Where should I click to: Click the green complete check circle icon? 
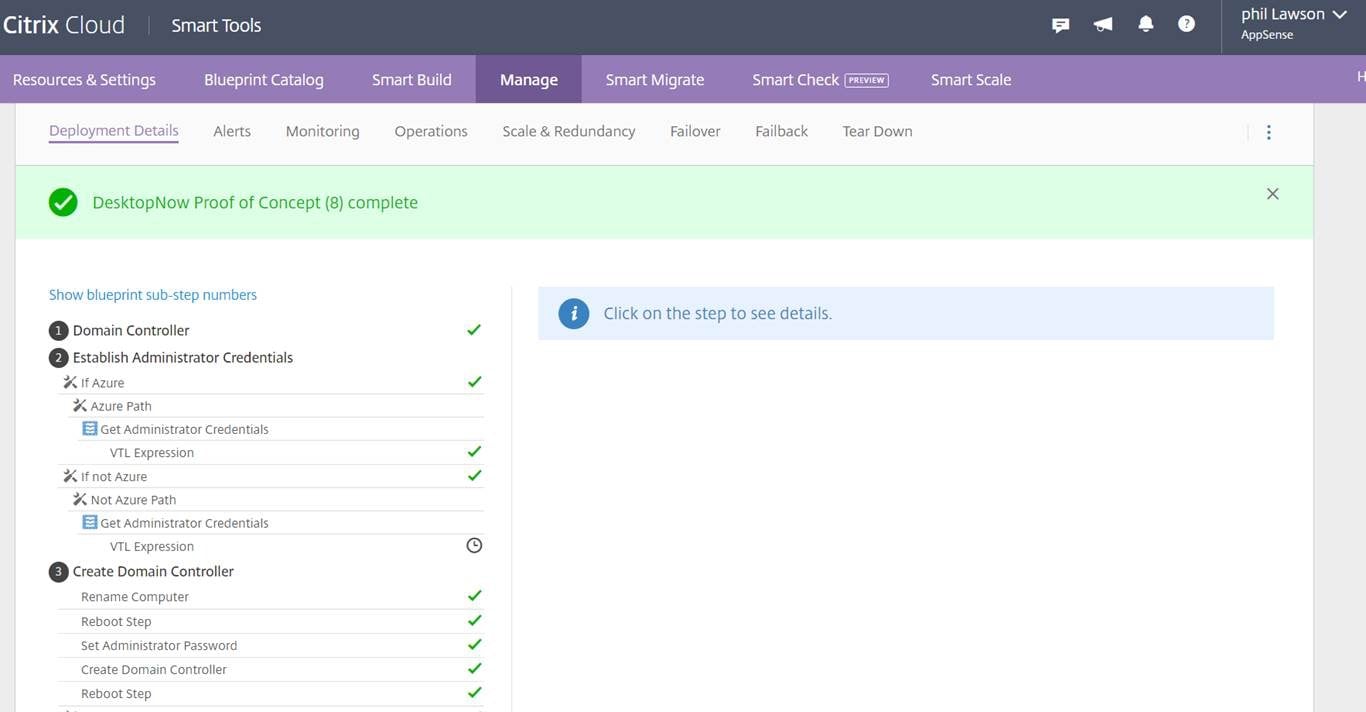[63, 202]
